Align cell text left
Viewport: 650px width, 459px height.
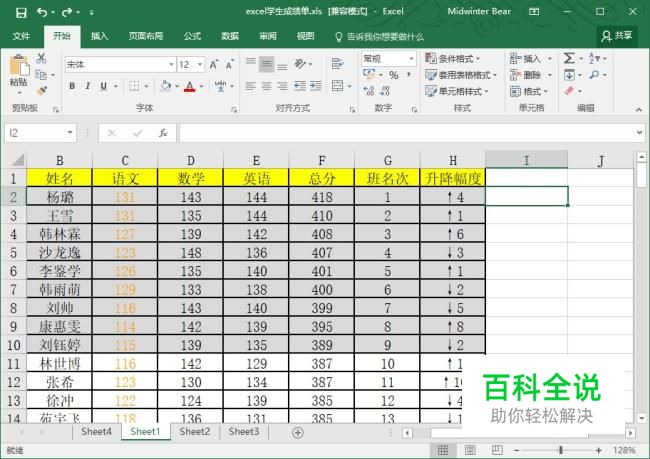(x=250, y=86)
